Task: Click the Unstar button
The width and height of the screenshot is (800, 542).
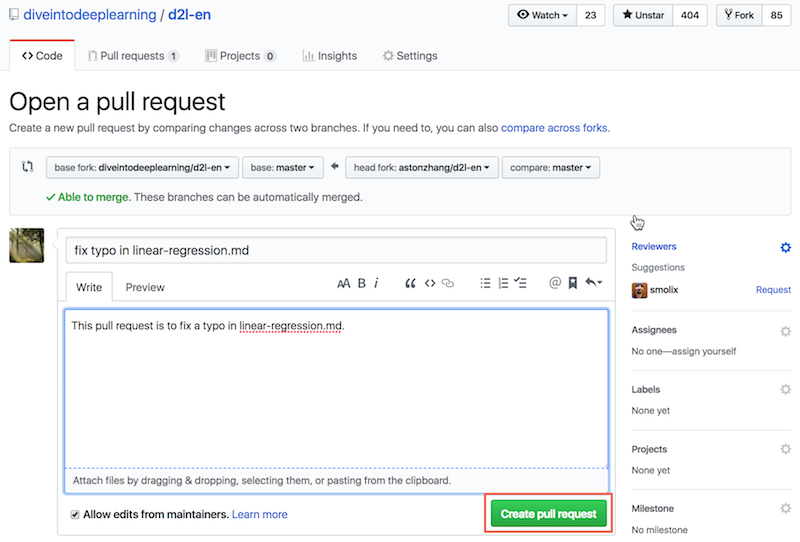Action: [x=643, y=15]
